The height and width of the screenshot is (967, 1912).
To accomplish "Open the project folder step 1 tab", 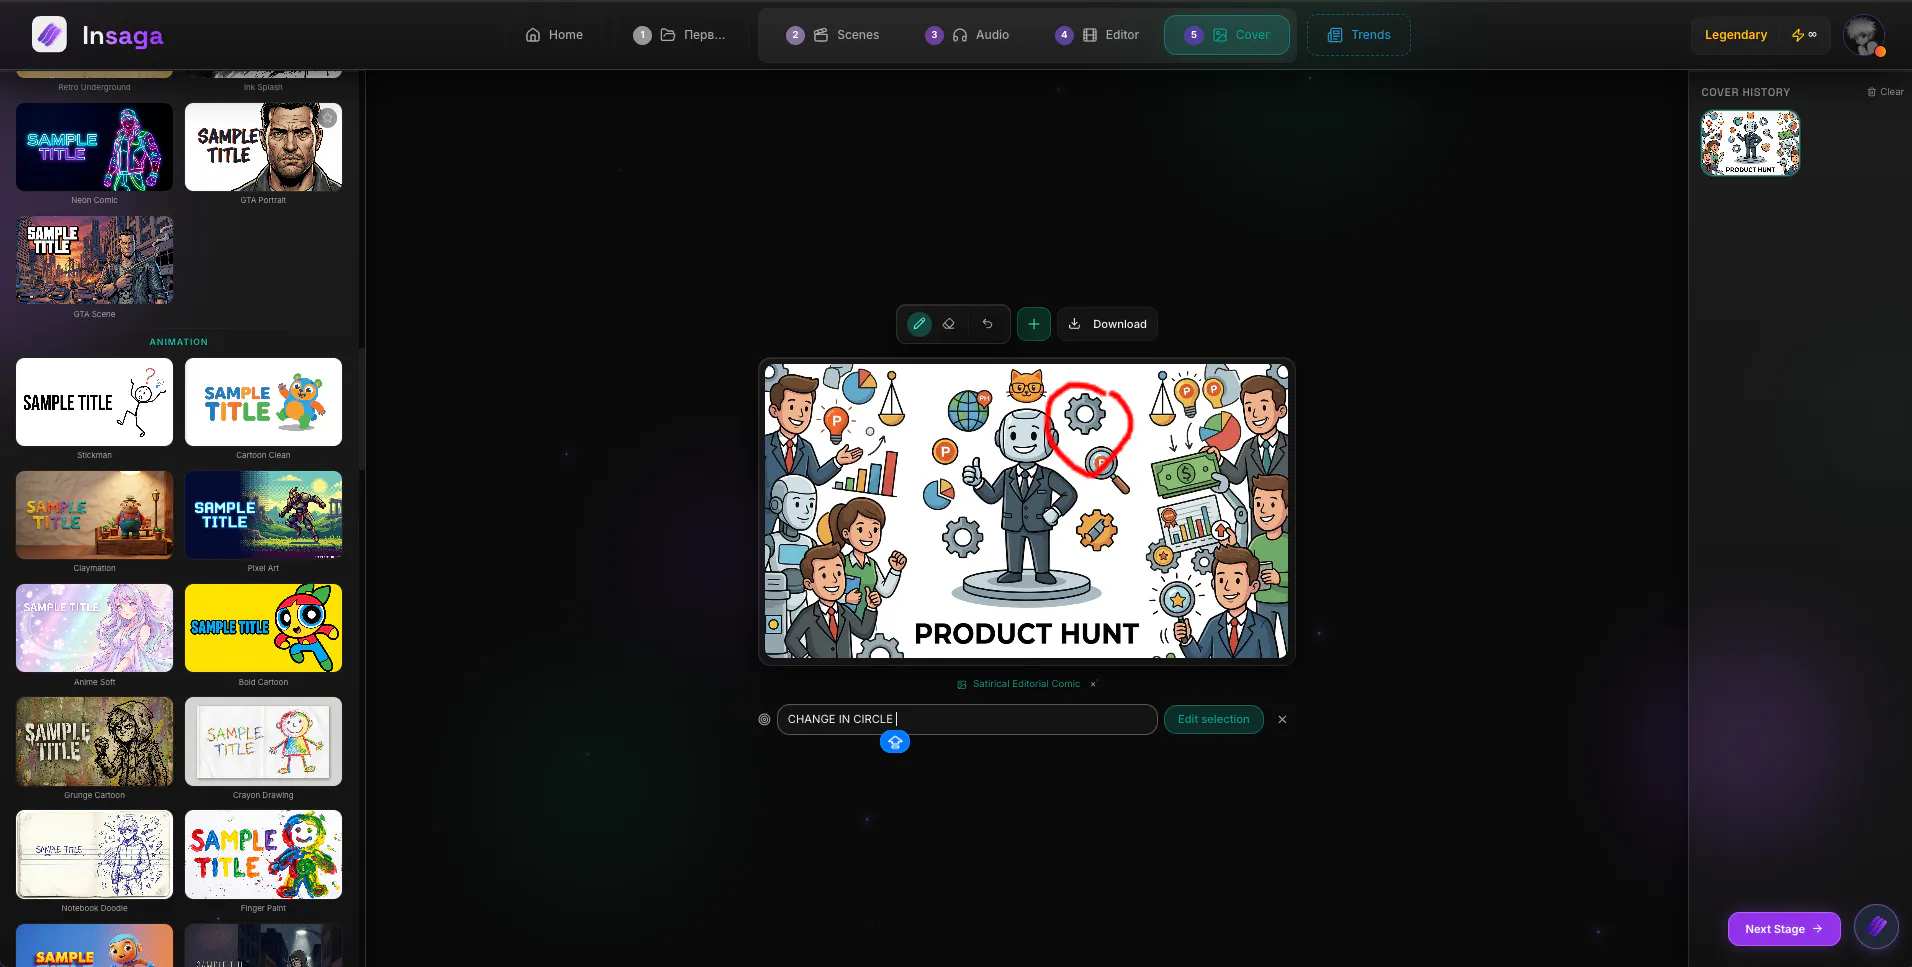I will pyautogui.click(x=679, y=35).
